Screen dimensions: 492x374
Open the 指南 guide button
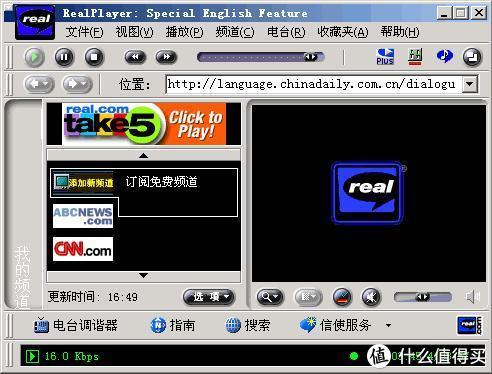tap(173, 325)
